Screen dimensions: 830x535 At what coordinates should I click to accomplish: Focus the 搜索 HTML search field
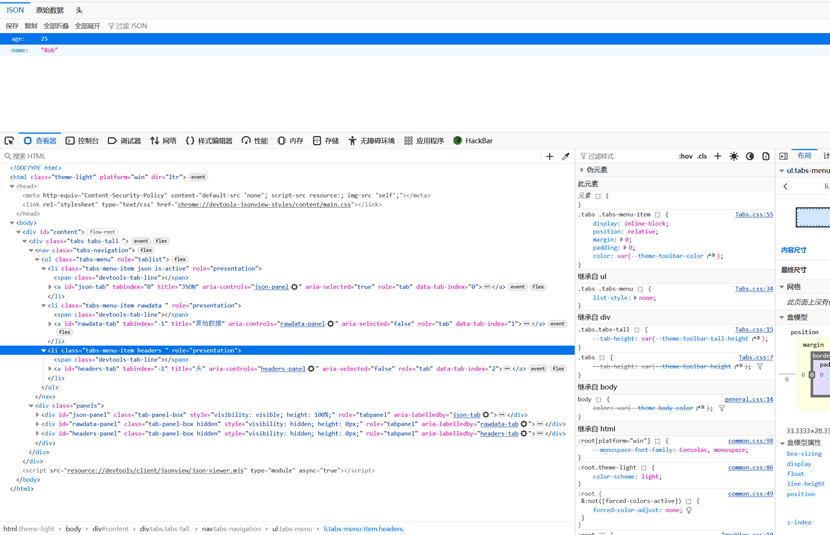273,156
